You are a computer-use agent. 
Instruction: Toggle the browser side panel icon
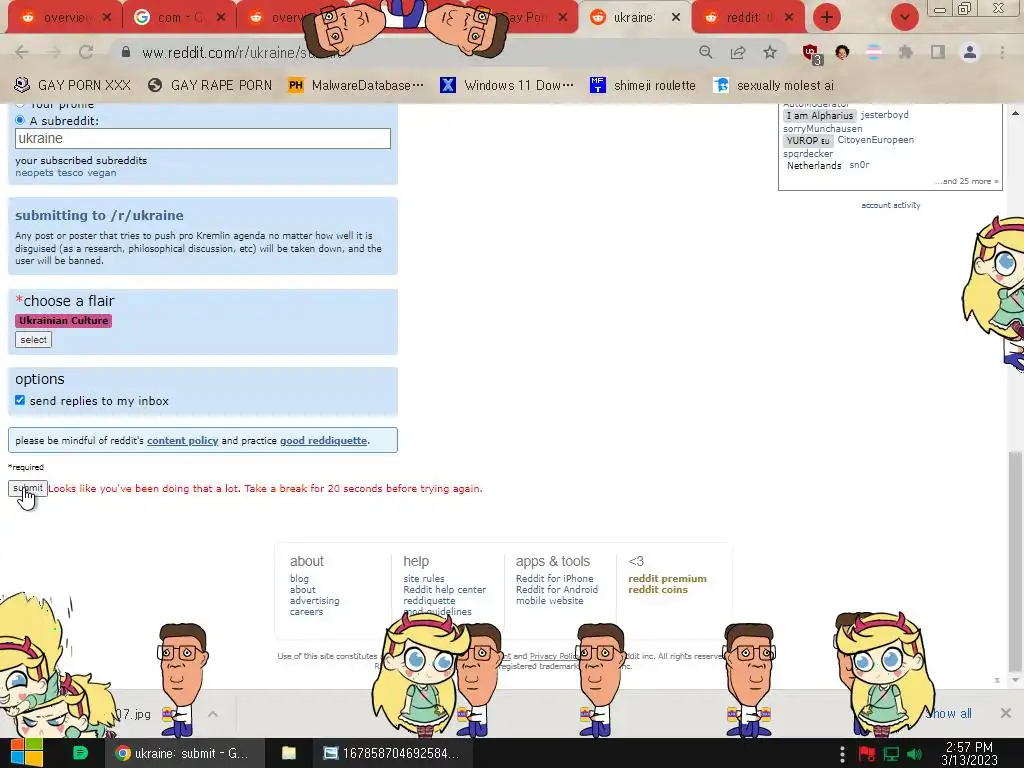[x=938, y=52]
